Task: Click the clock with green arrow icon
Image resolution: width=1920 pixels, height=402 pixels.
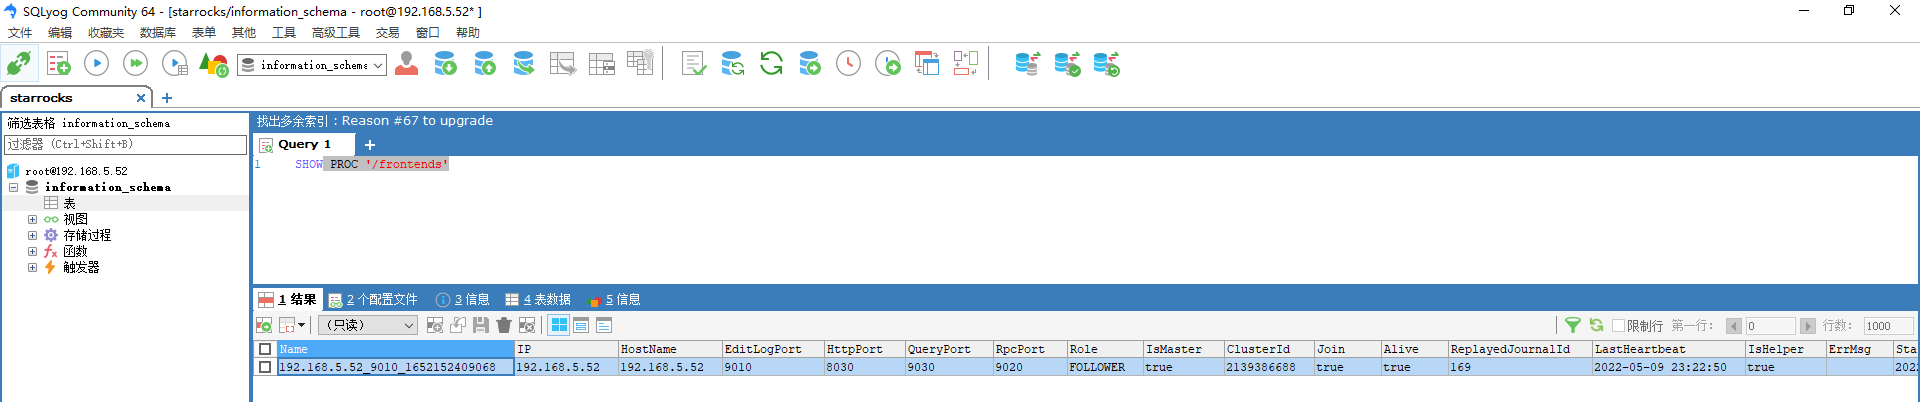Action: click(887, 64)
